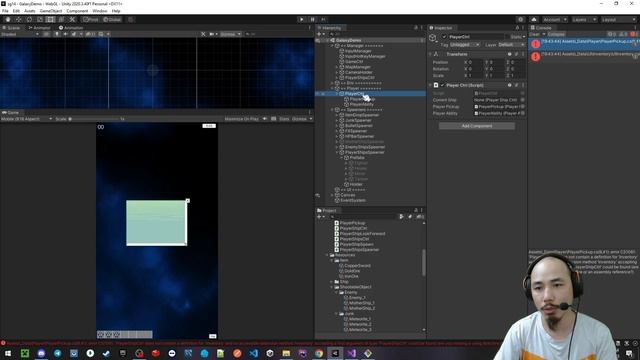Screen dimensions: 640x360
Task: Open the Window menu
Action: coord(100,11)
